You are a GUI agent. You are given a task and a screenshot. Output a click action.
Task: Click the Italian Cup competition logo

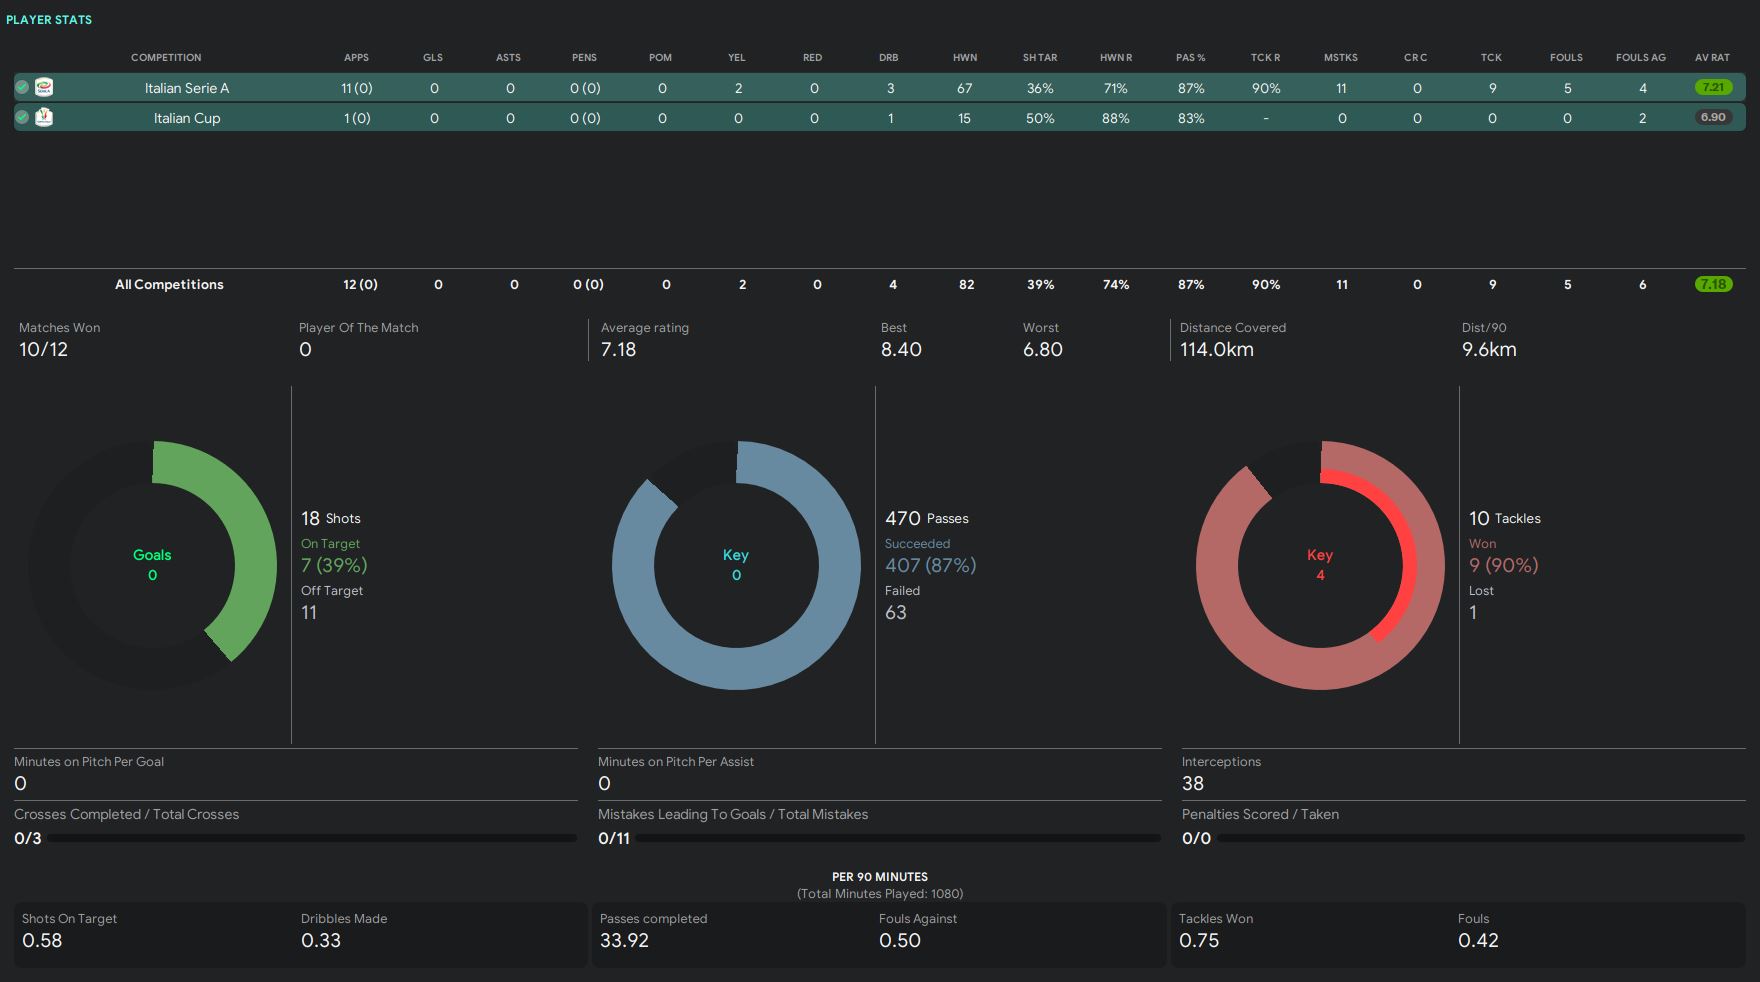(44, 118)
